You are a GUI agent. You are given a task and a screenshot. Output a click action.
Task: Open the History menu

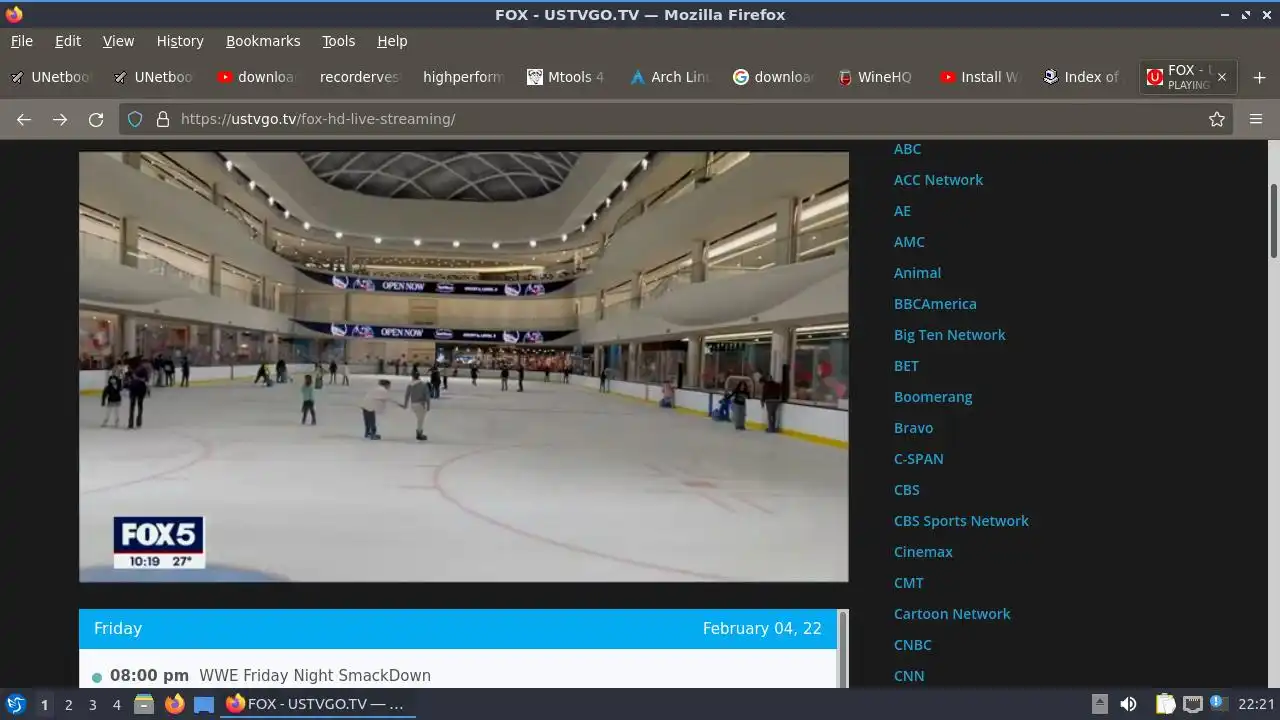(x=180, y=41)
